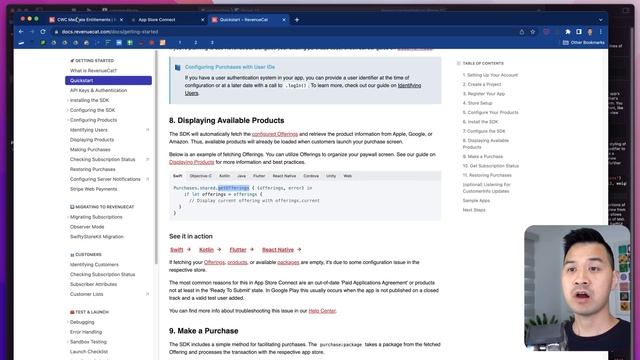This screenshot has width=640, height=360.
Task: Select the Web code tab
Action: coord(348,176)
